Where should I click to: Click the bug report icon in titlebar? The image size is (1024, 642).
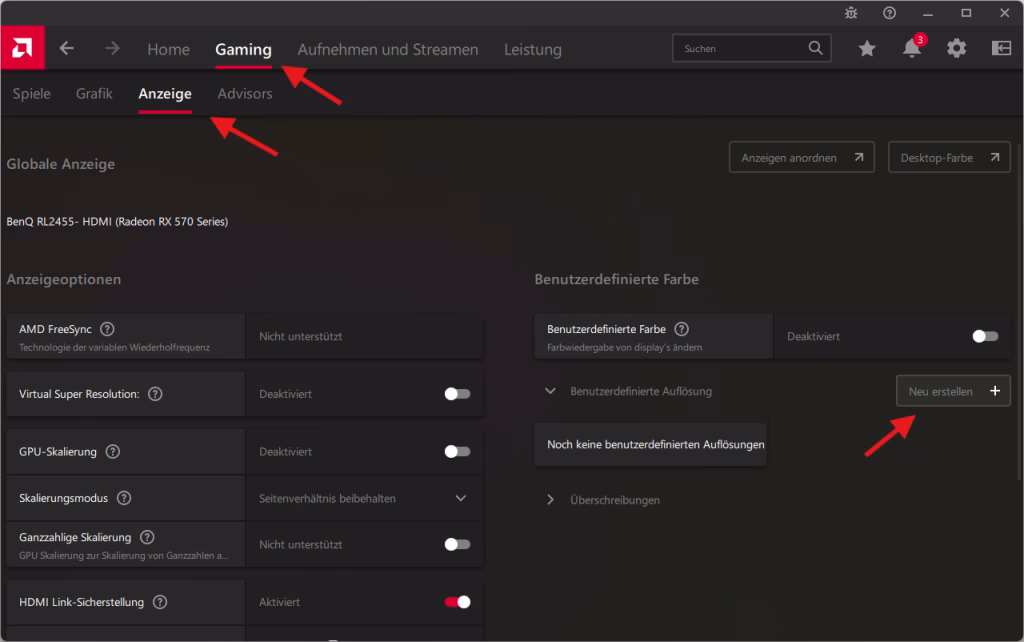coord(851,13)
